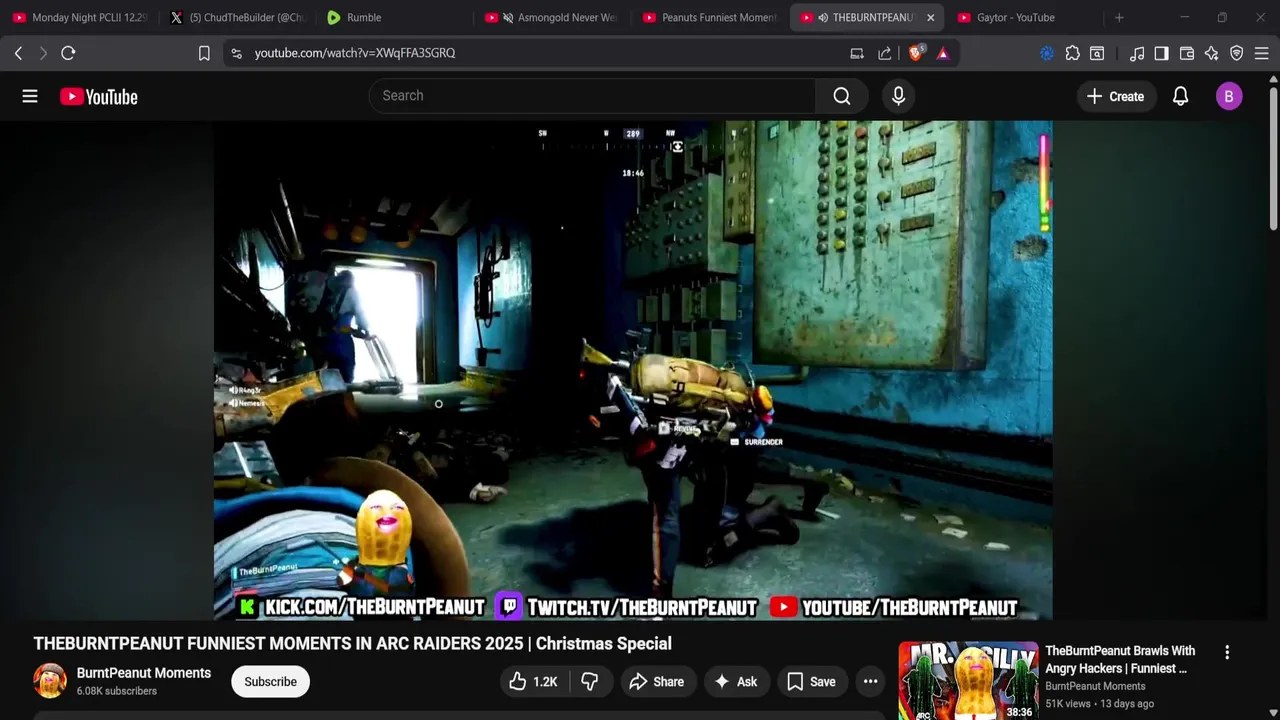Switch to Peanuts Funniest Moments tab
1280x720 pixels.
point(709,17)
